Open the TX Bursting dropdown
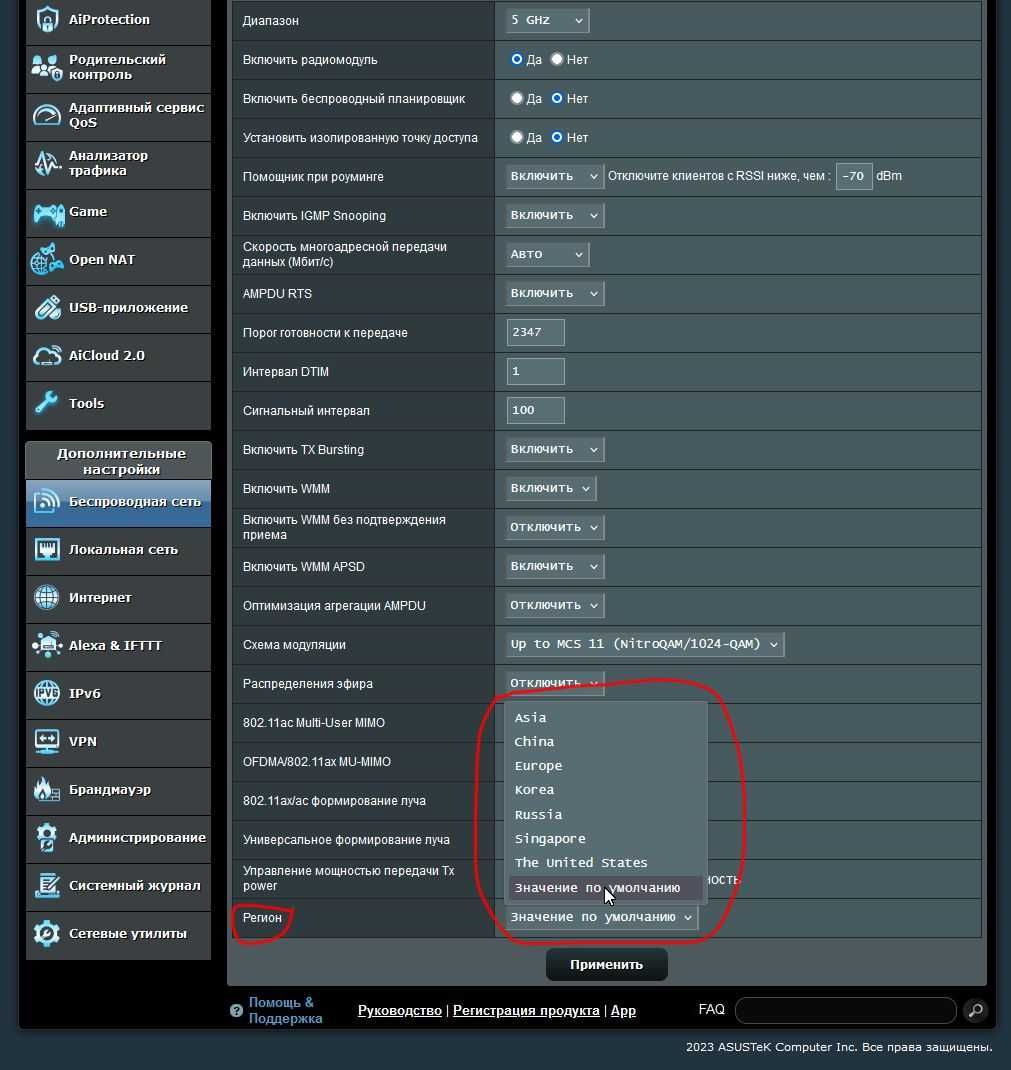This screenshot has height=1070, width=1011. pos(555,449)
